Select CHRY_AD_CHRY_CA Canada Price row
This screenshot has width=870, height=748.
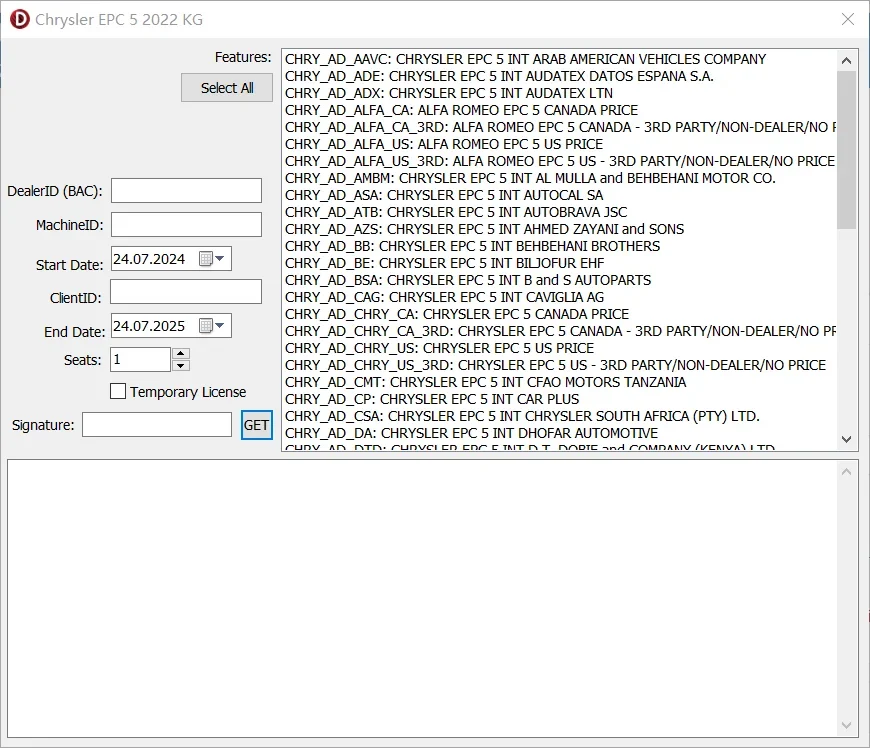[x=559, y=314]
